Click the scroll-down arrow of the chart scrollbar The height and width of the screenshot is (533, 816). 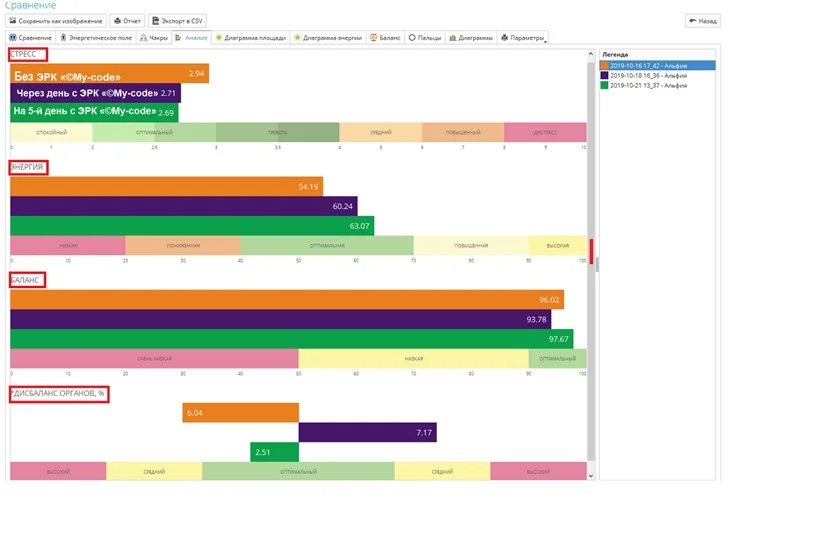tap(590, 476)
